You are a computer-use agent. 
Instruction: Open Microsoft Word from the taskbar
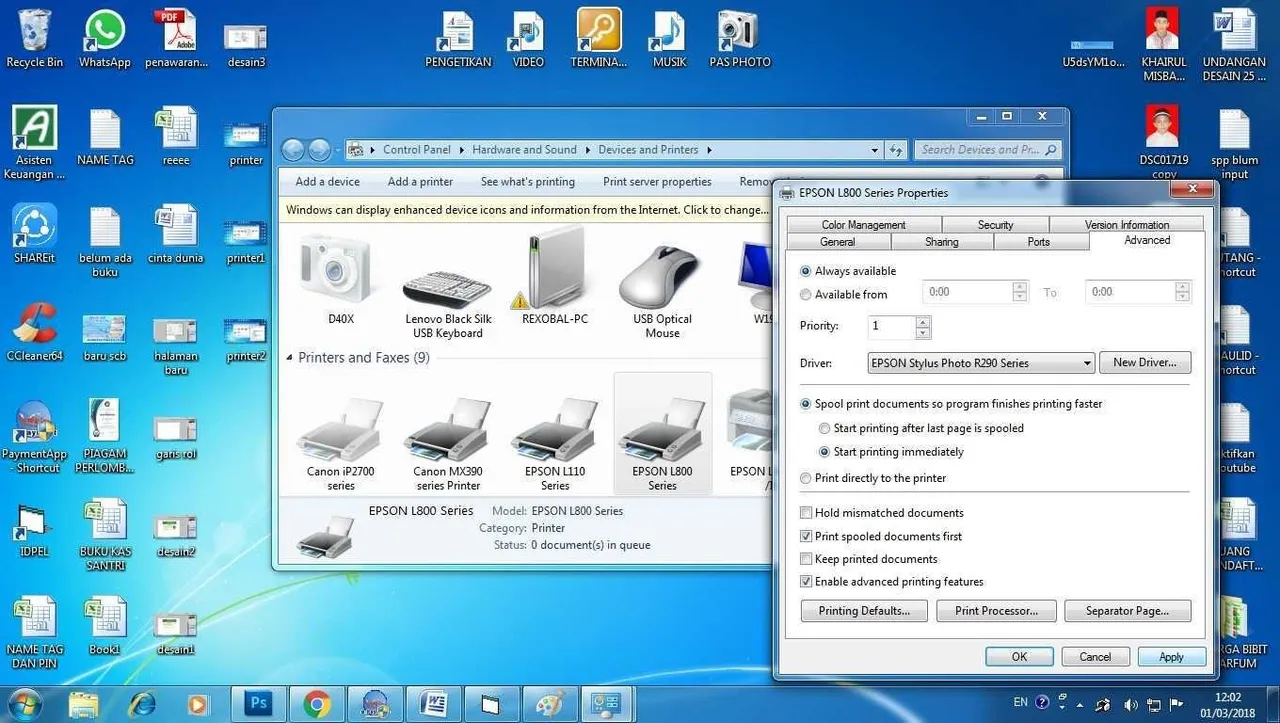pos(433,704)
